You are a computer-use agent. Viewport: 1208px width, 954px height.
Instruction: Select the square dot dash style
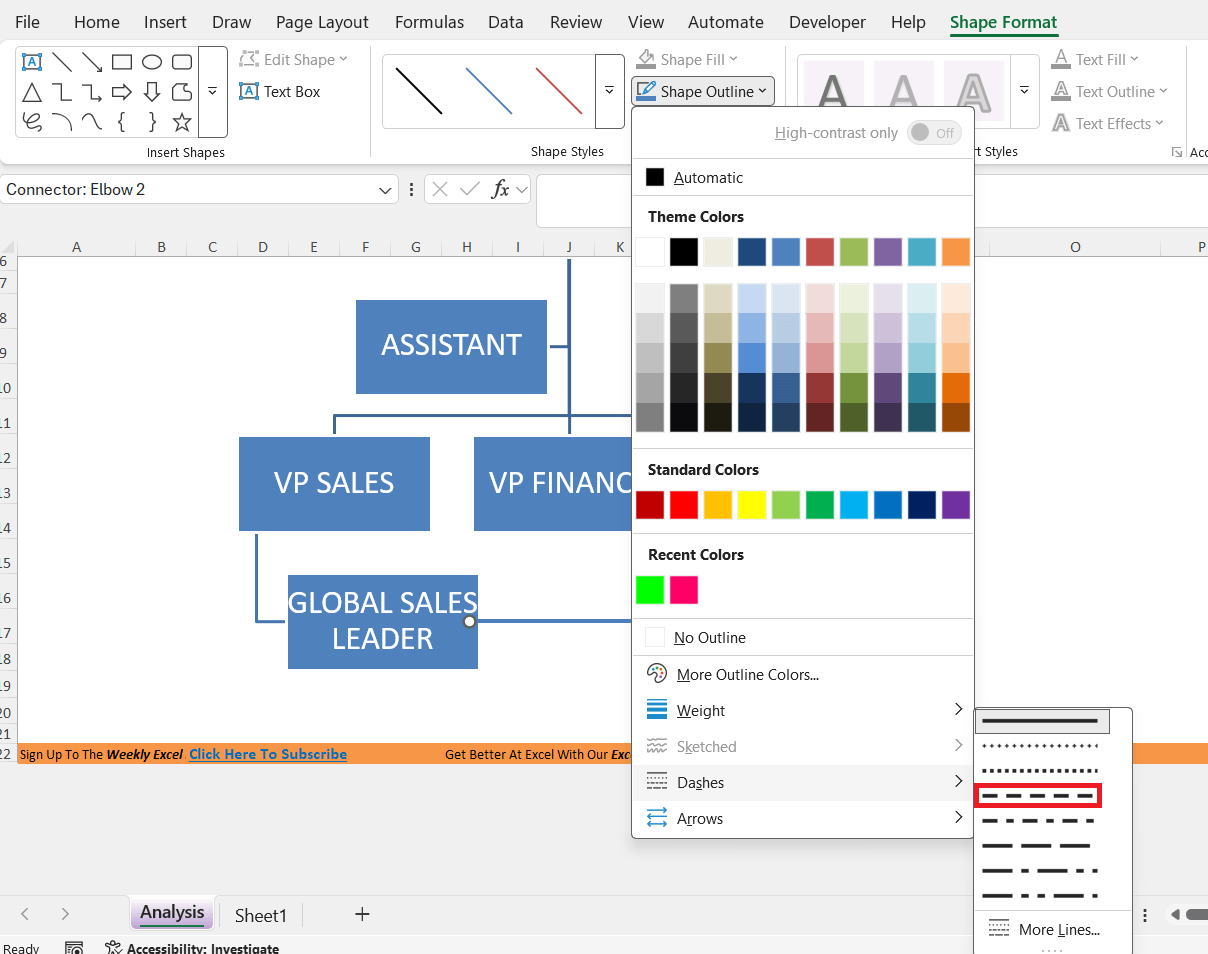1040,771
